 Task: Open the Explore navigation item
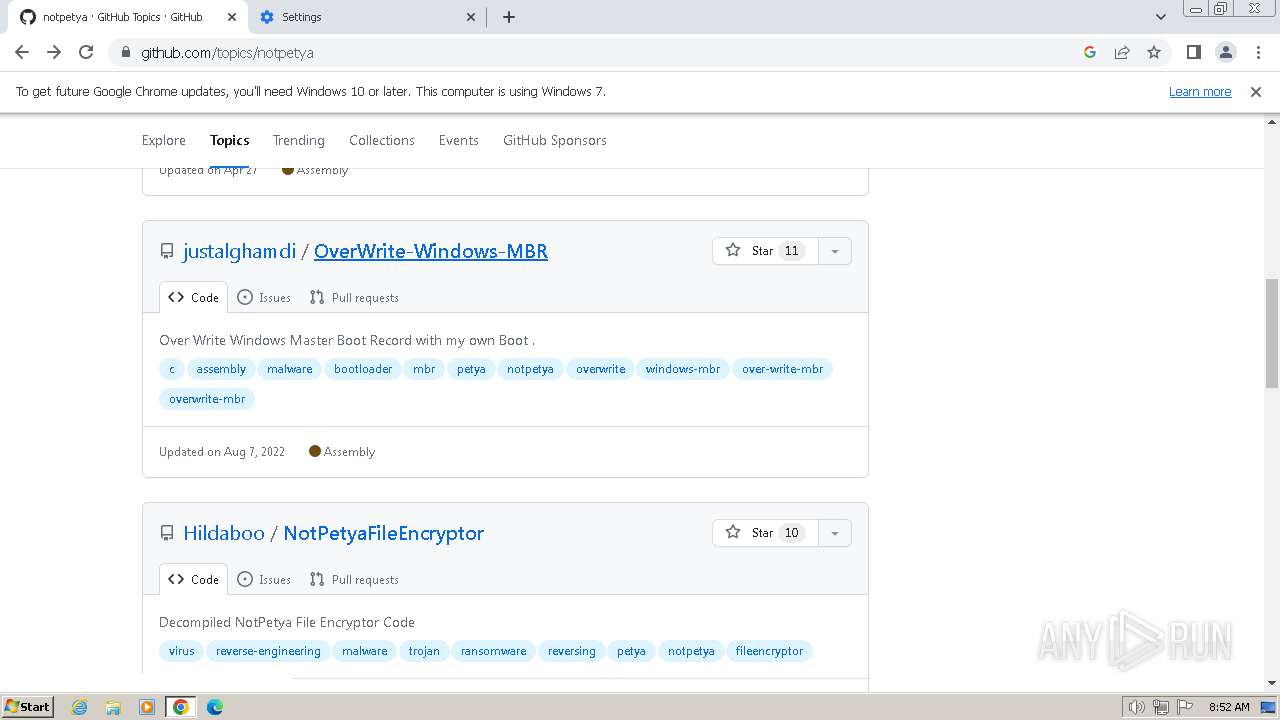point(164,140)
